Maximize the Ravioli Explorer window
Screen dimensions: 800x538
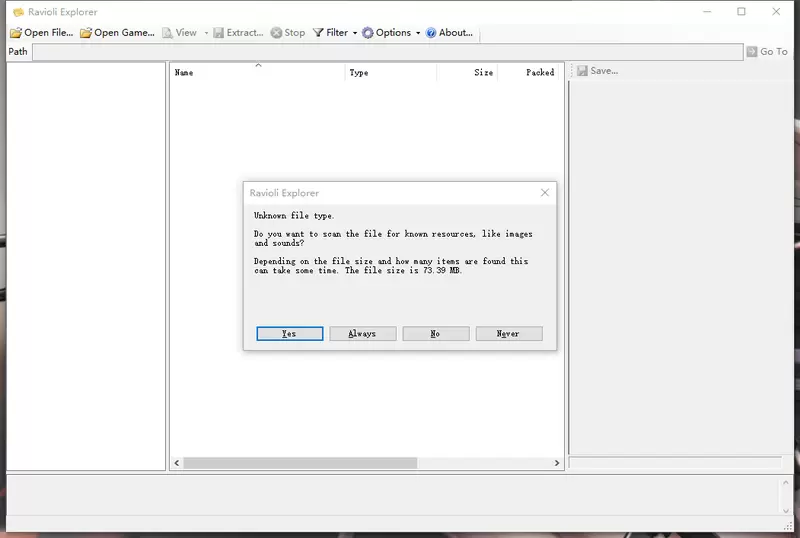coord(741,11)
